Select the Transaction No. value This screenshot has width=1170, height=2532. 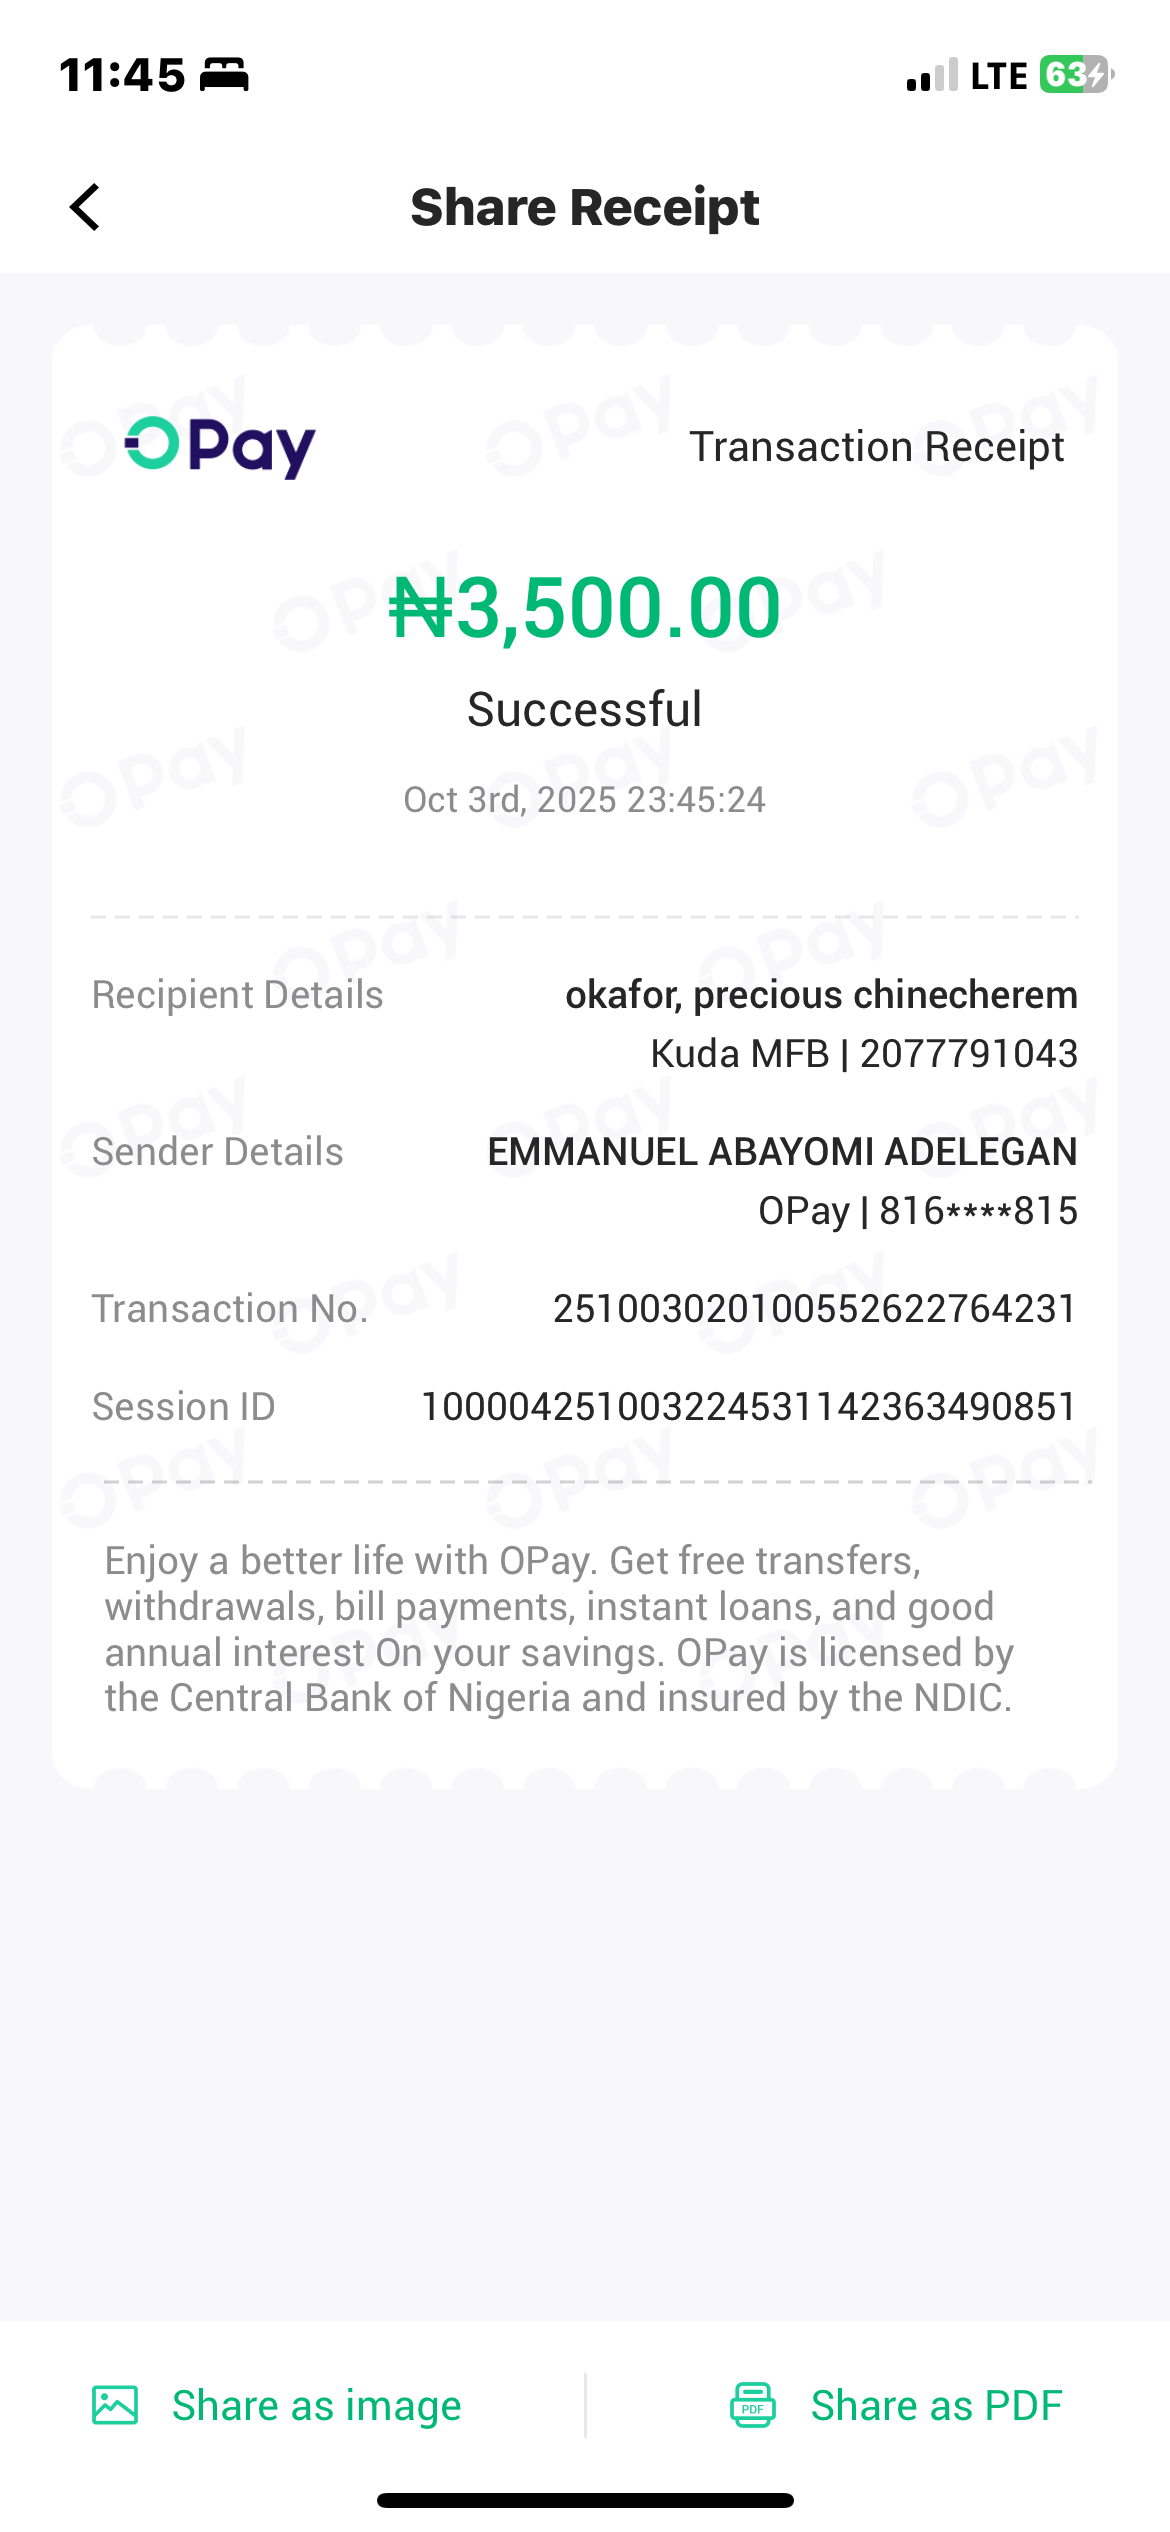814,1309
